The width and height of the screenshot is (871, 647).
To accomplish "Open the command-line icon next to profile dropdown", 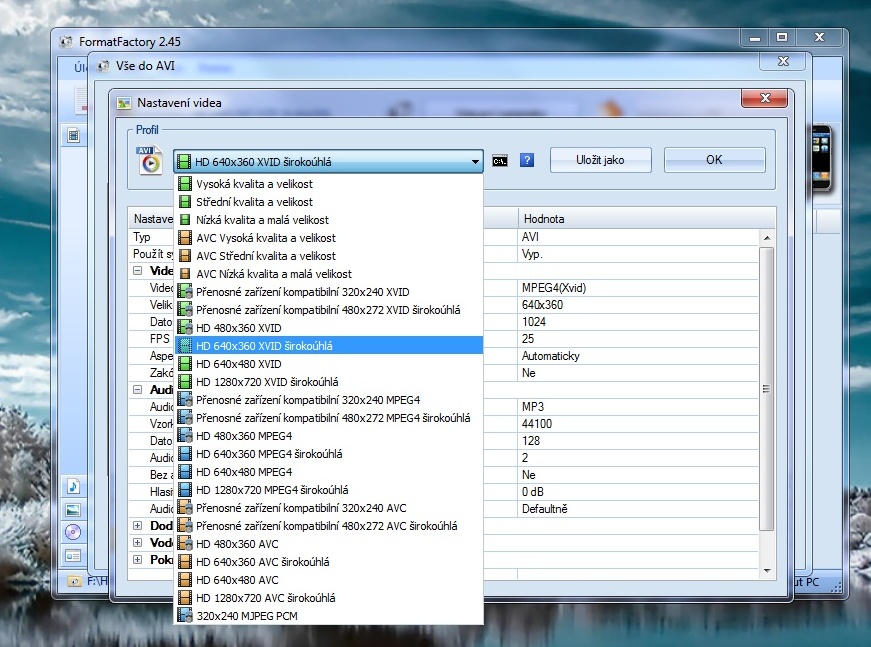I will [500, 160].
